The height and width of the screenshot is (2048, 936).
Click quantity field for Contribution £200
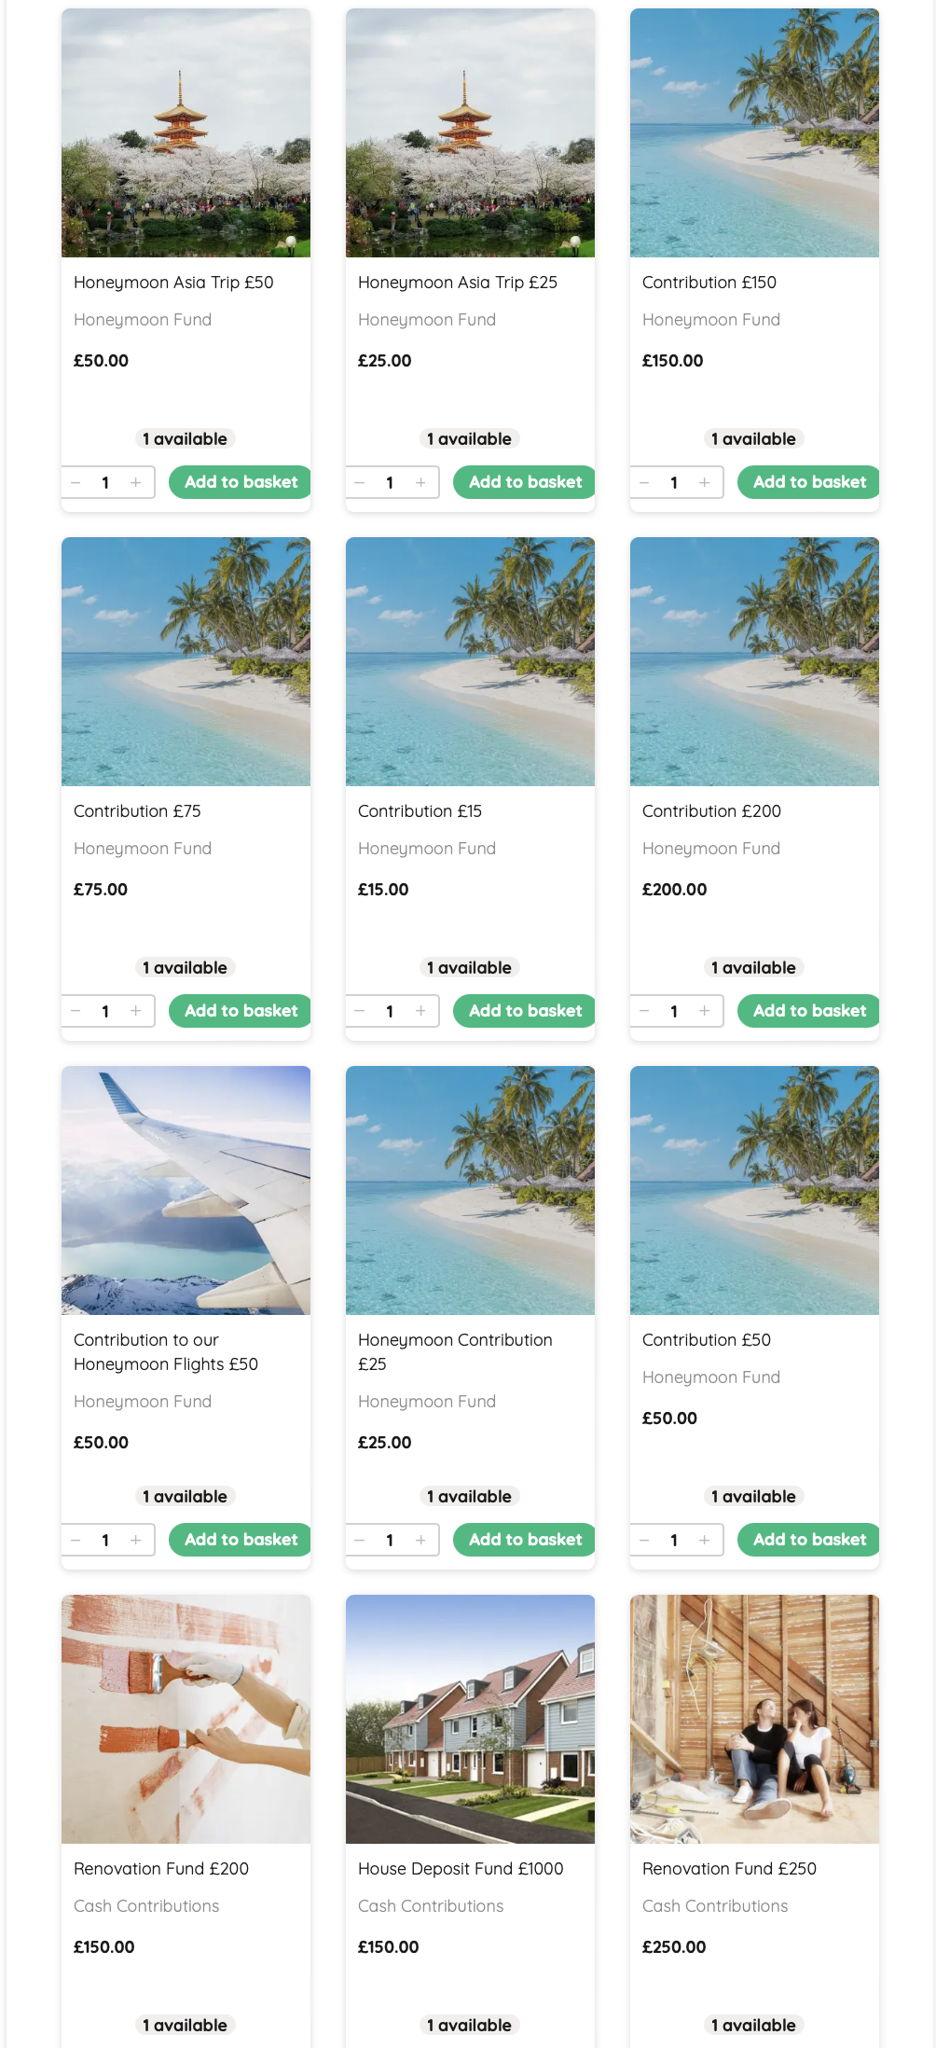674,1011
